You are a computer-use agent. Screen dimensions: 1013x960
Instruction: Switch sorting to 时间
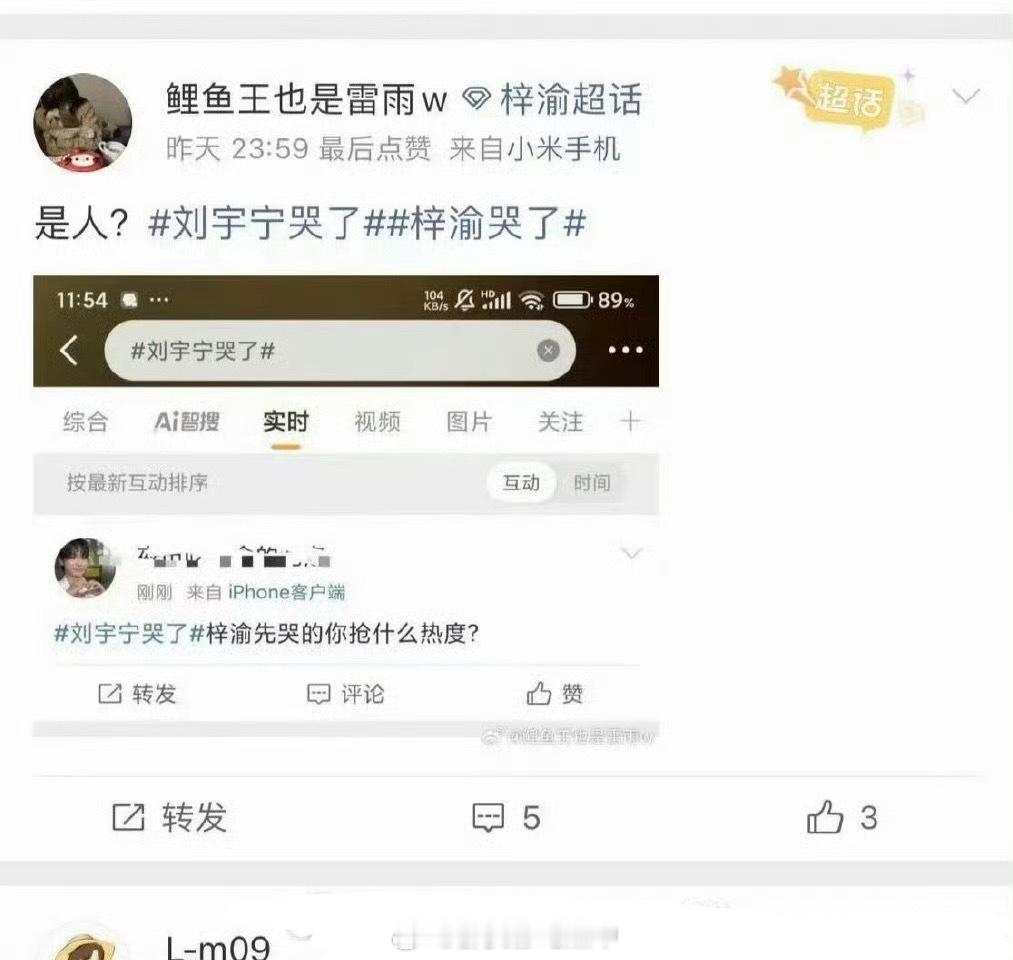tap(592, 483)
